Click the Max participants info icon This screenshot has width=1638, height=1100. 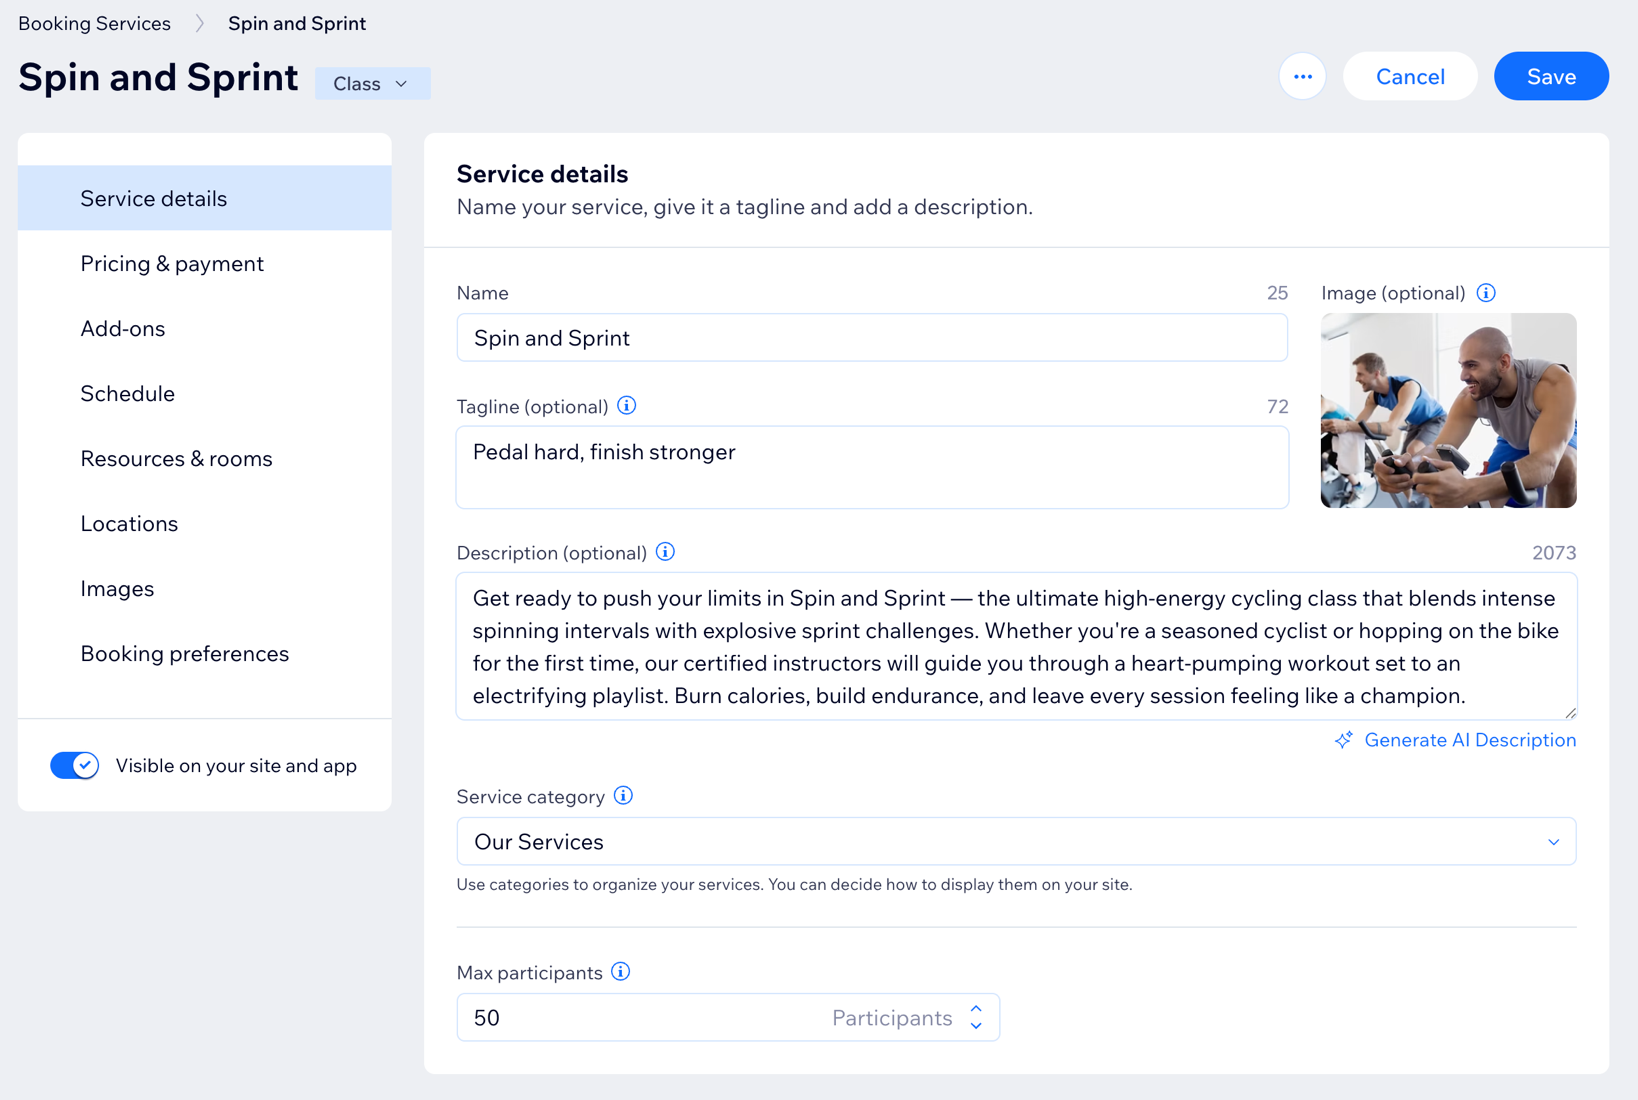click(621, 971)
